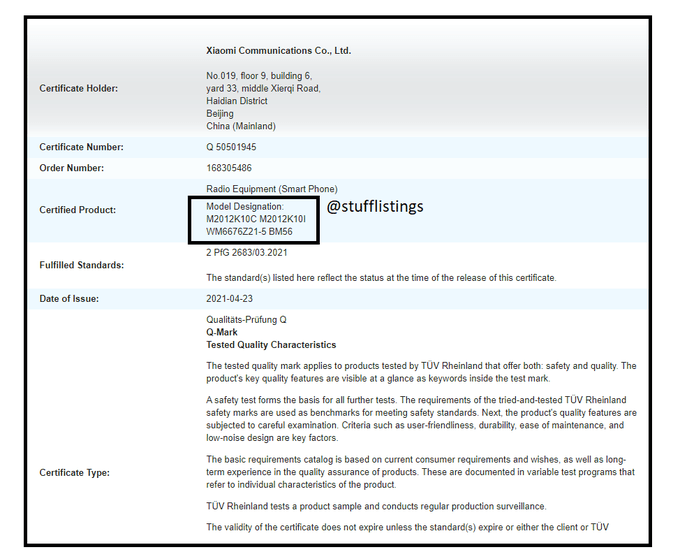Click certificate number Q 50501945
Screen dimensions: 680x552
pos(231,147)
